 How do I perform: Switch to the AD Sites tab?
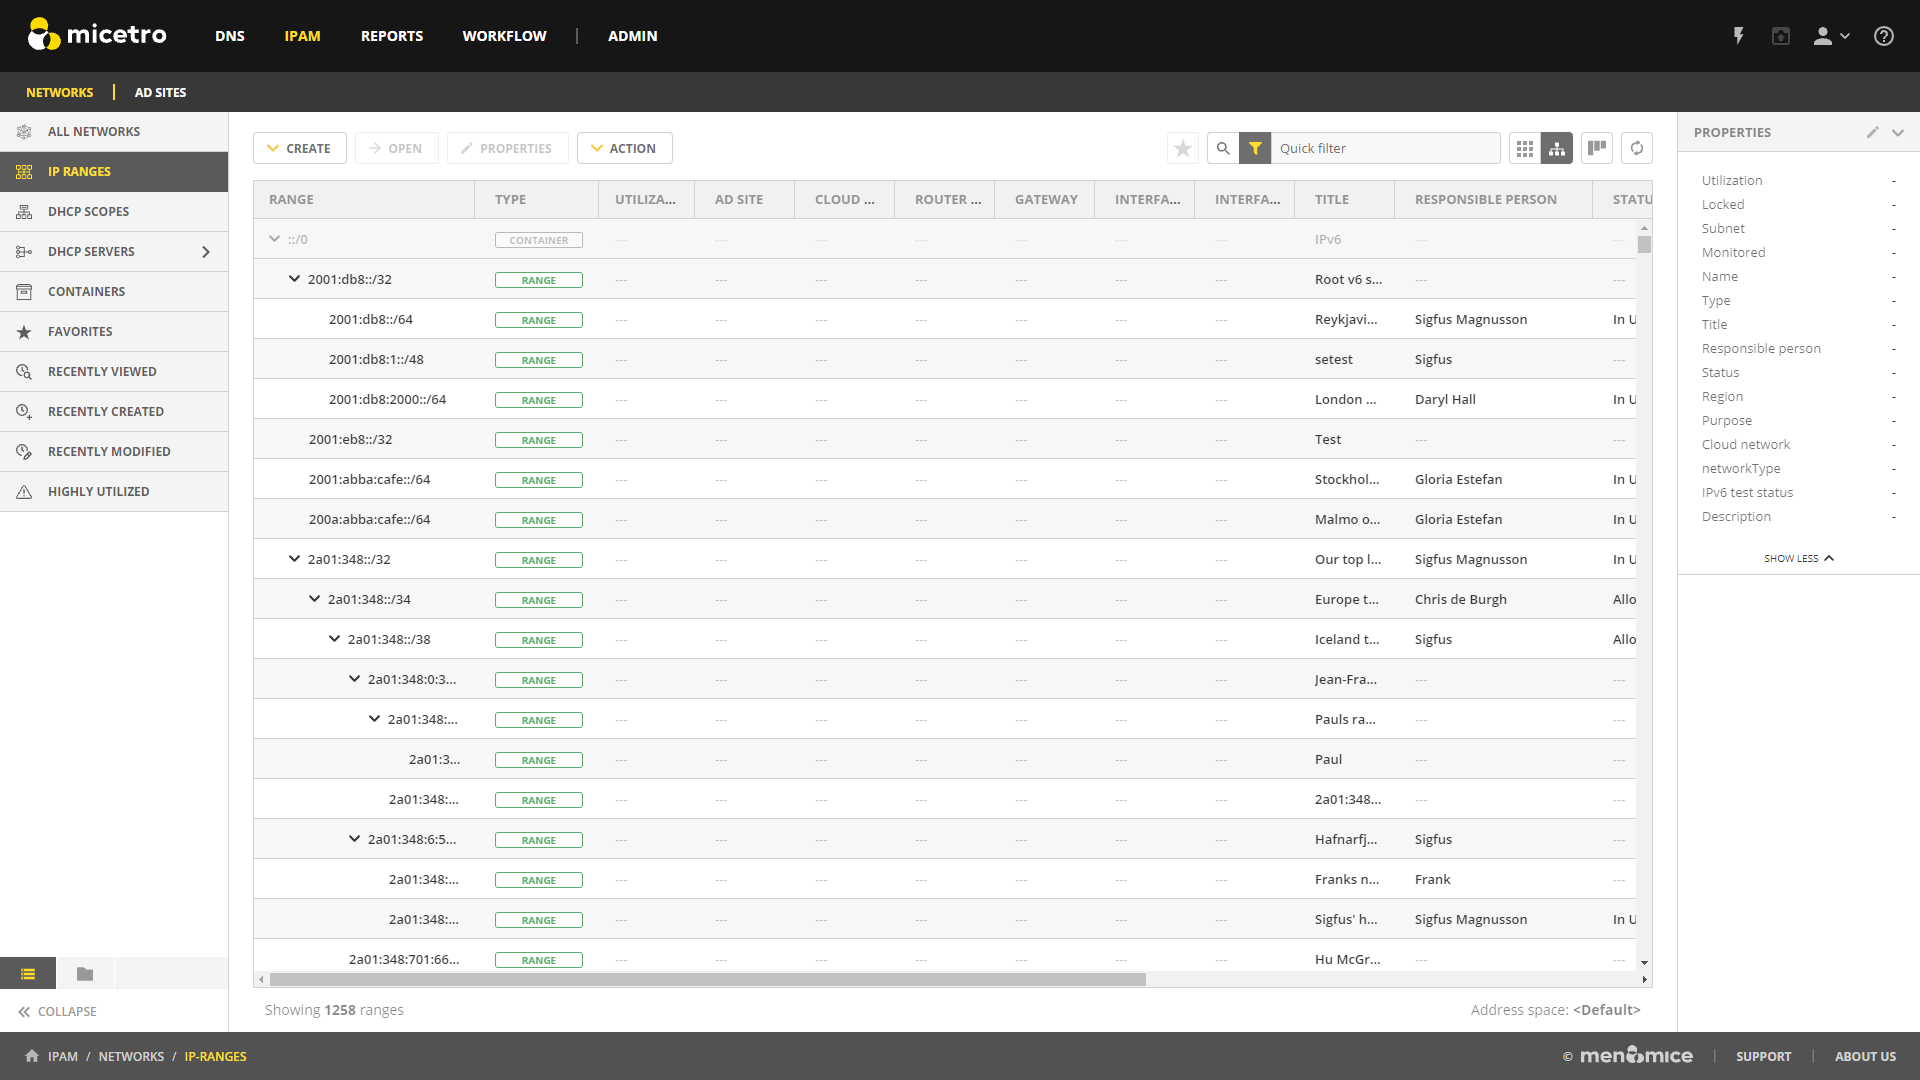[x=160, y=92]
